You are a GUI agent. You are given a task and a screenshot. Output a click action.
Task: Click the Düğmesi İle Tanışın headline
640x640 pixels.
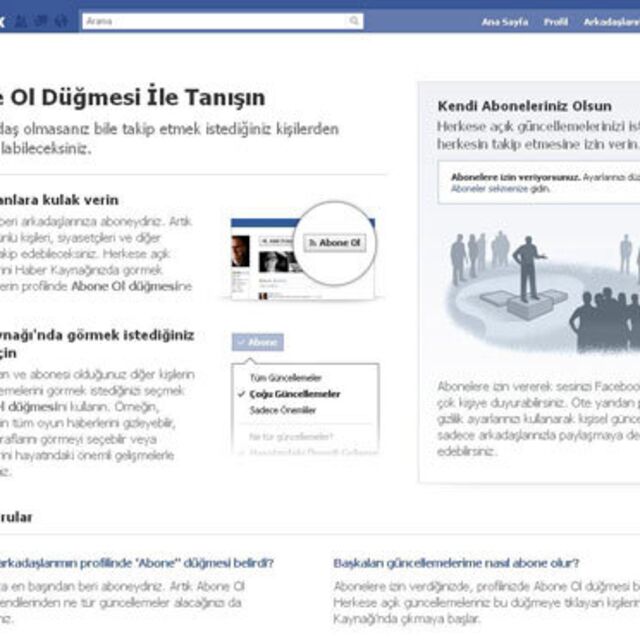click(153, 98)
